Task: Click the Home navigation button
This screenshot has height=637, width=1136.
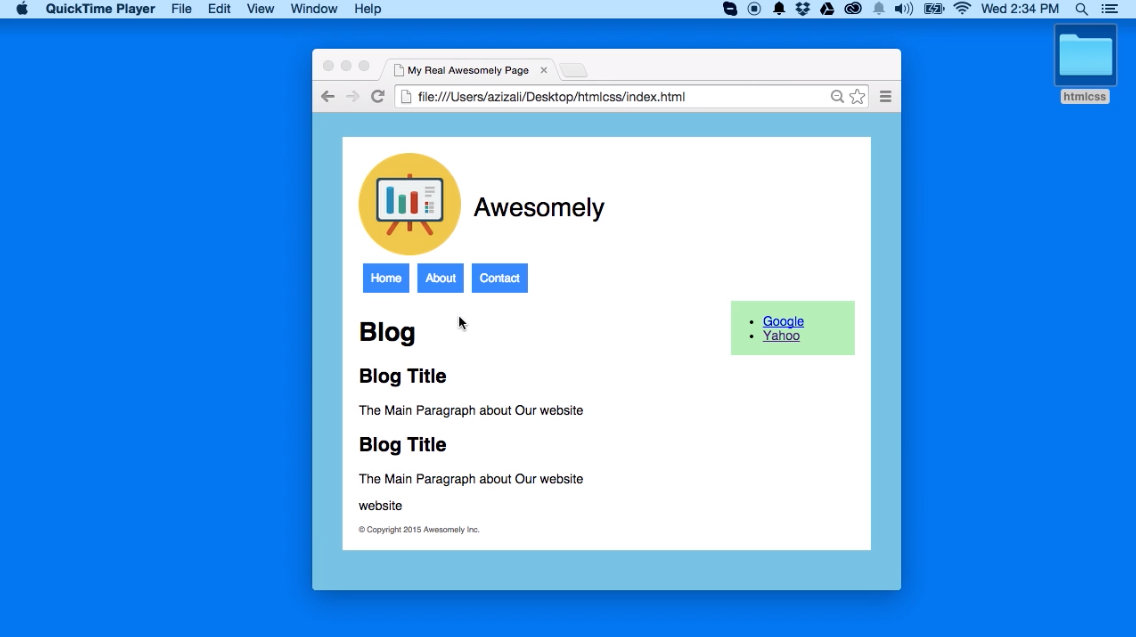Action: (386, 278)
